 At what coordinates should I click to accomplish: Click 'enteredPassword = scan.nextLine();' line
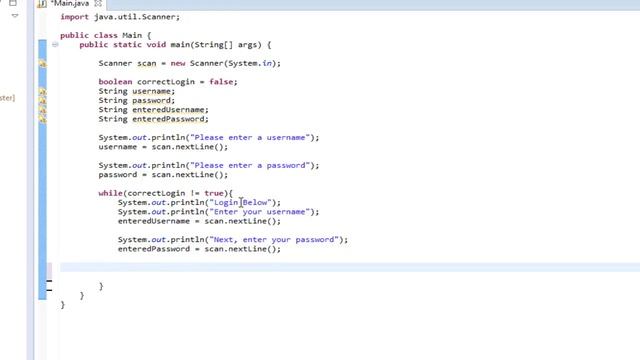[x=199, y=249]
